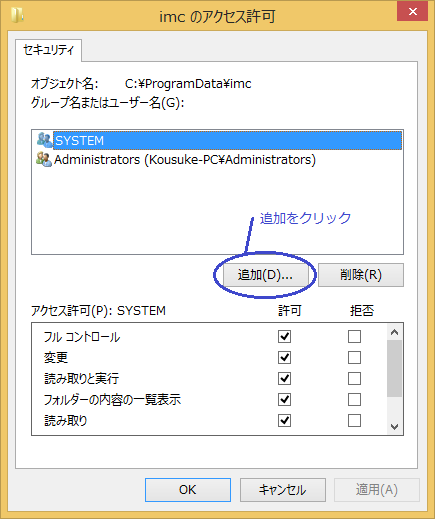Click the SYSTEM user group icon

[x=44, y=140]
